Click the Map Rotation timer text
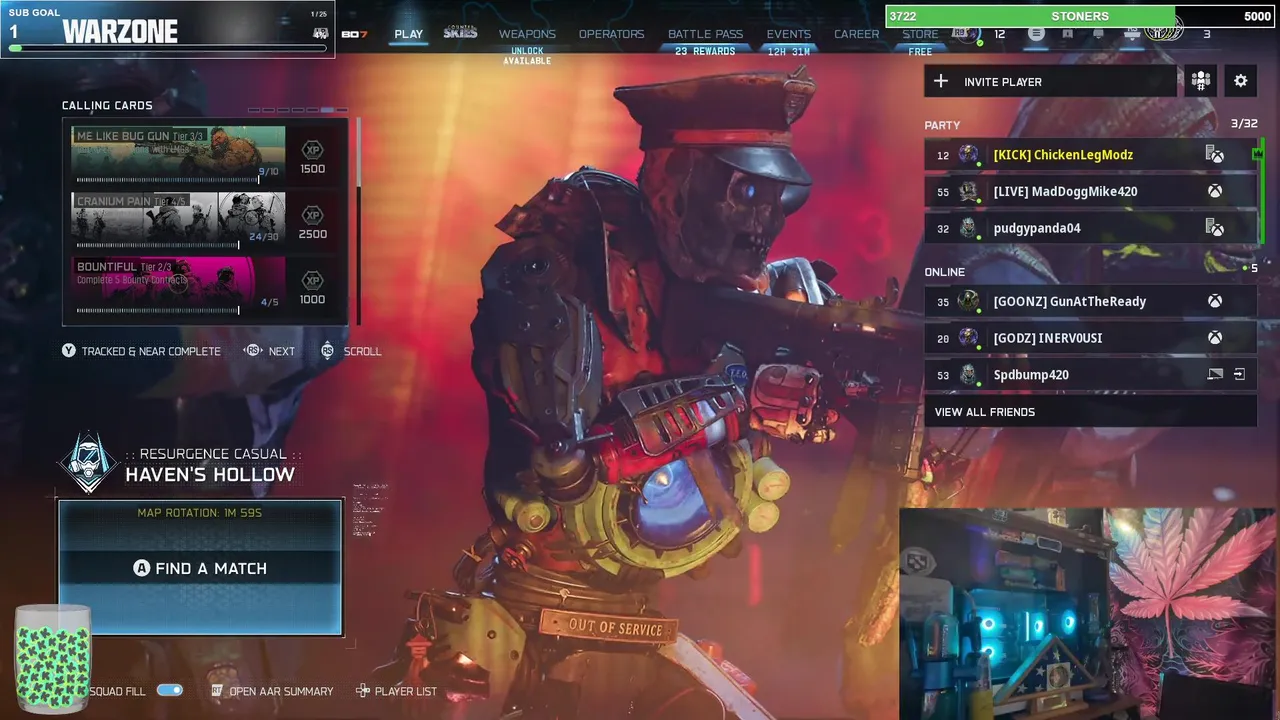1280x720 pixels. [x=200, y=513]
